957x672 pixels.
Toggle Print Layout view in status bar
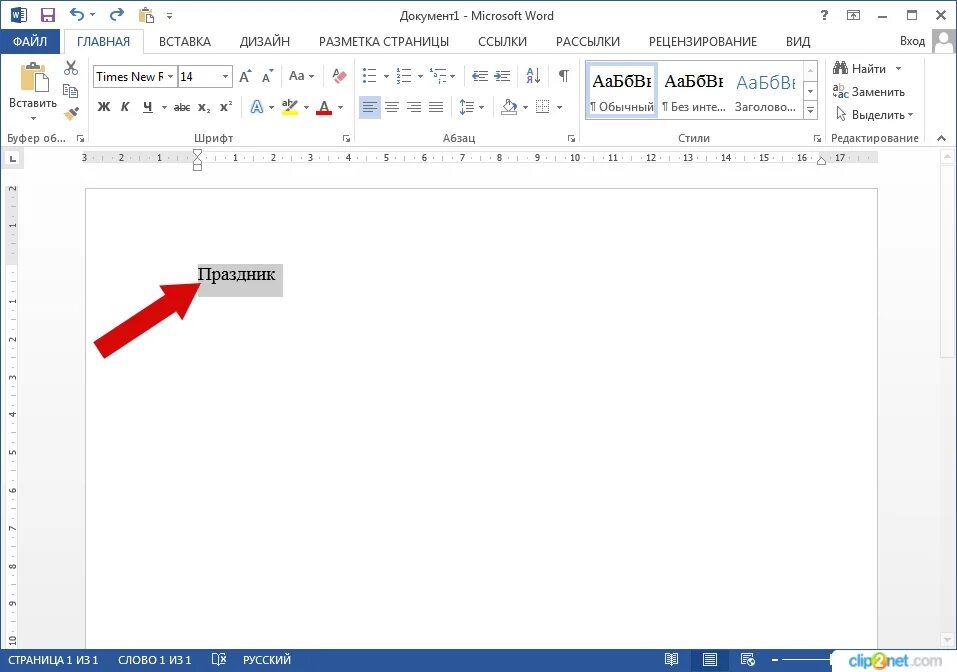coord(709,660)
